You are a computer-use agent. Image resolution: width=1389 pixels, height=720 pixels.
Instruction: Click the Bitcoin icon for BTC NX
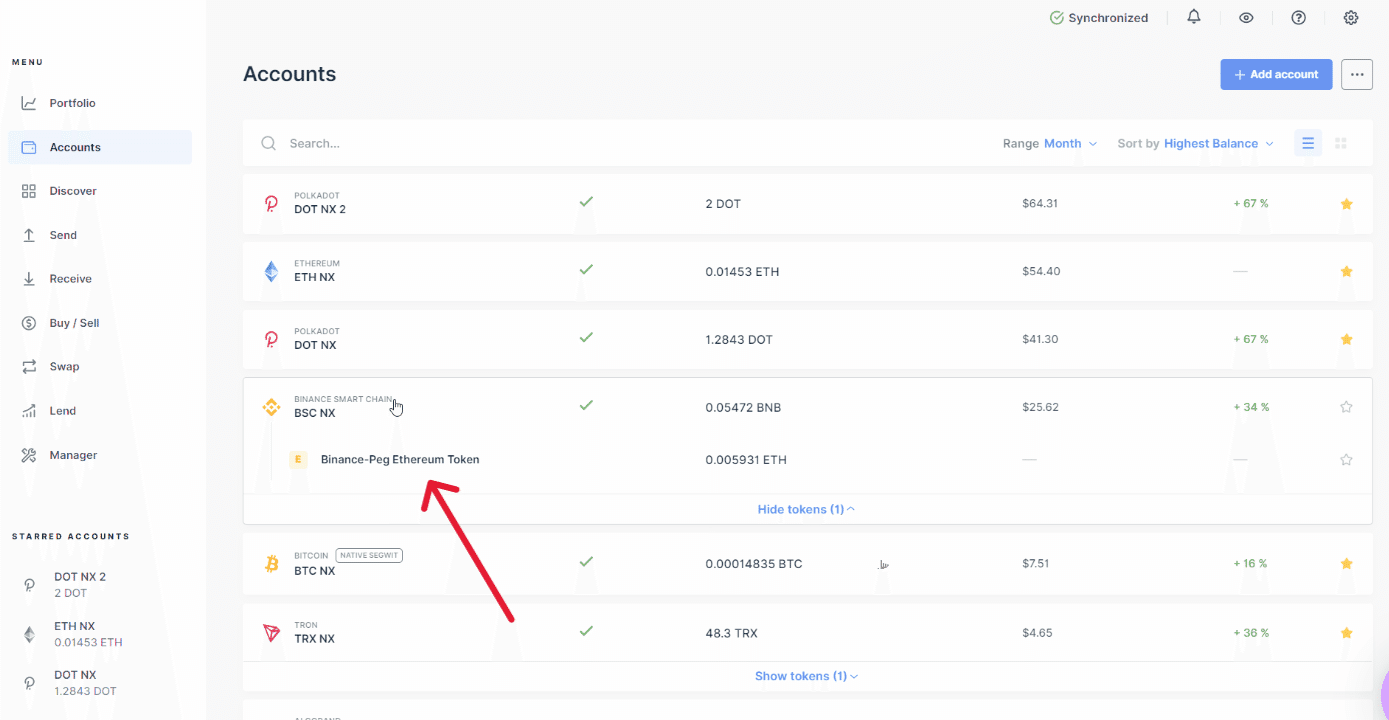coord(271,564)
